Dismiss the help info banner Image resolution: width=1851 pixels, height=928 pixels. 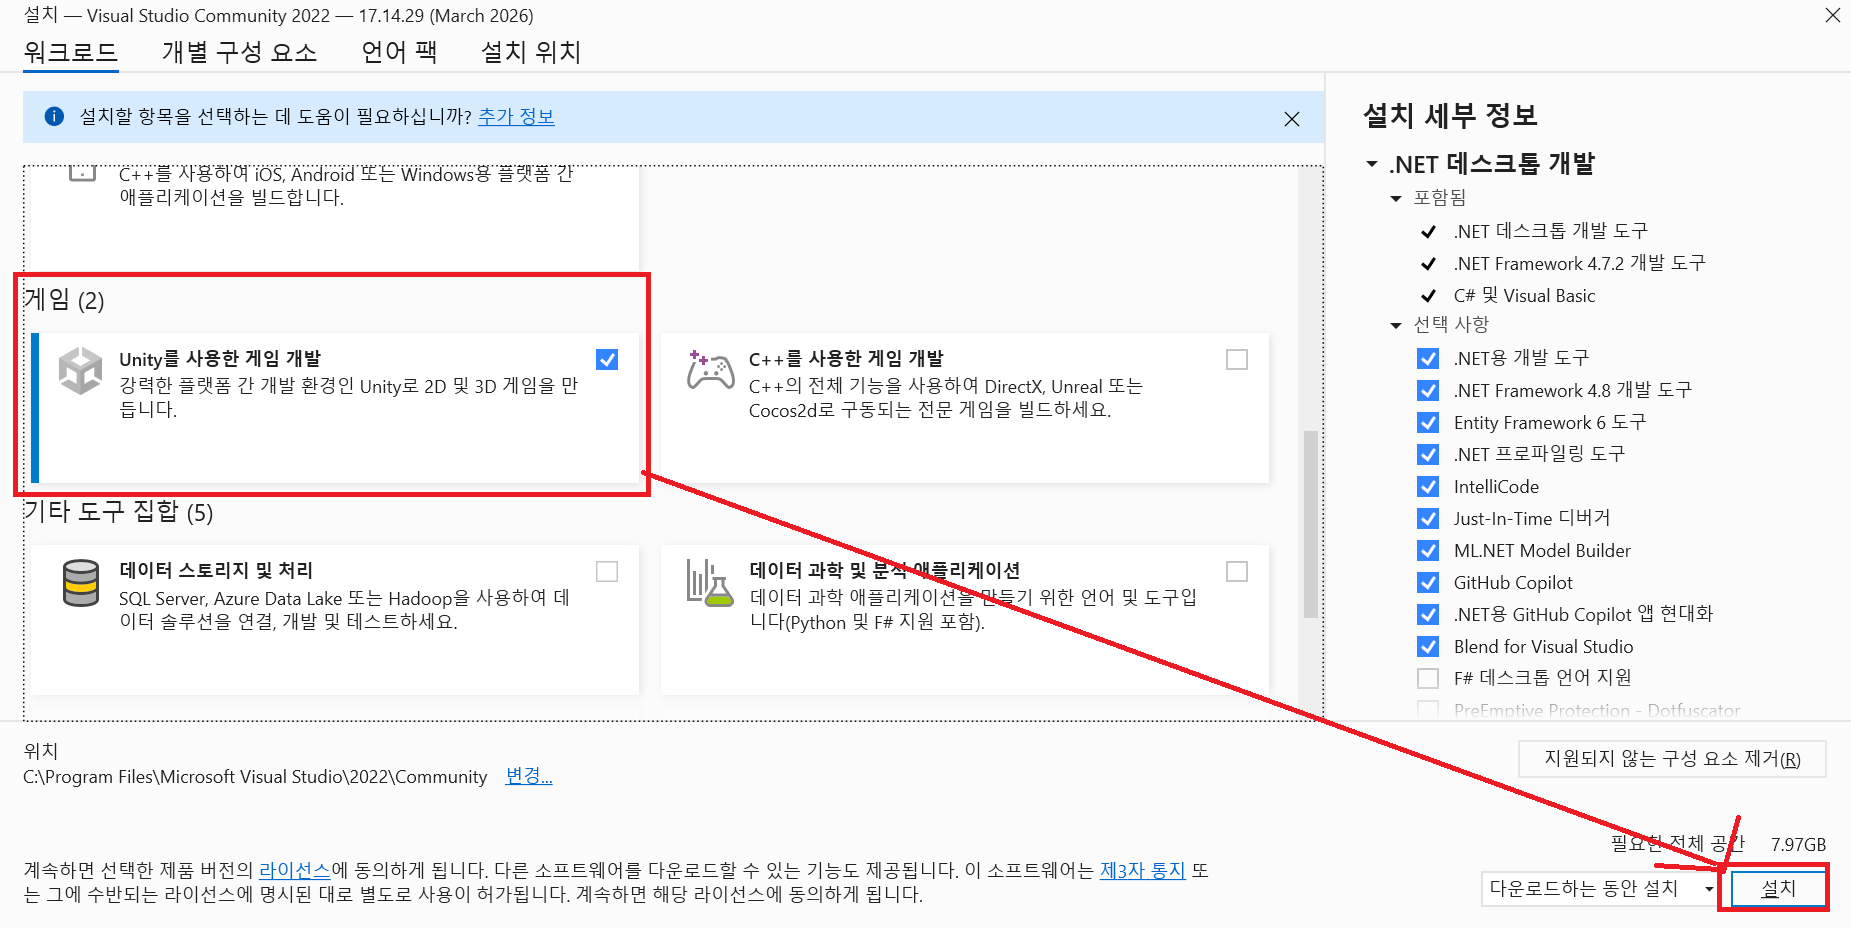1292,119
